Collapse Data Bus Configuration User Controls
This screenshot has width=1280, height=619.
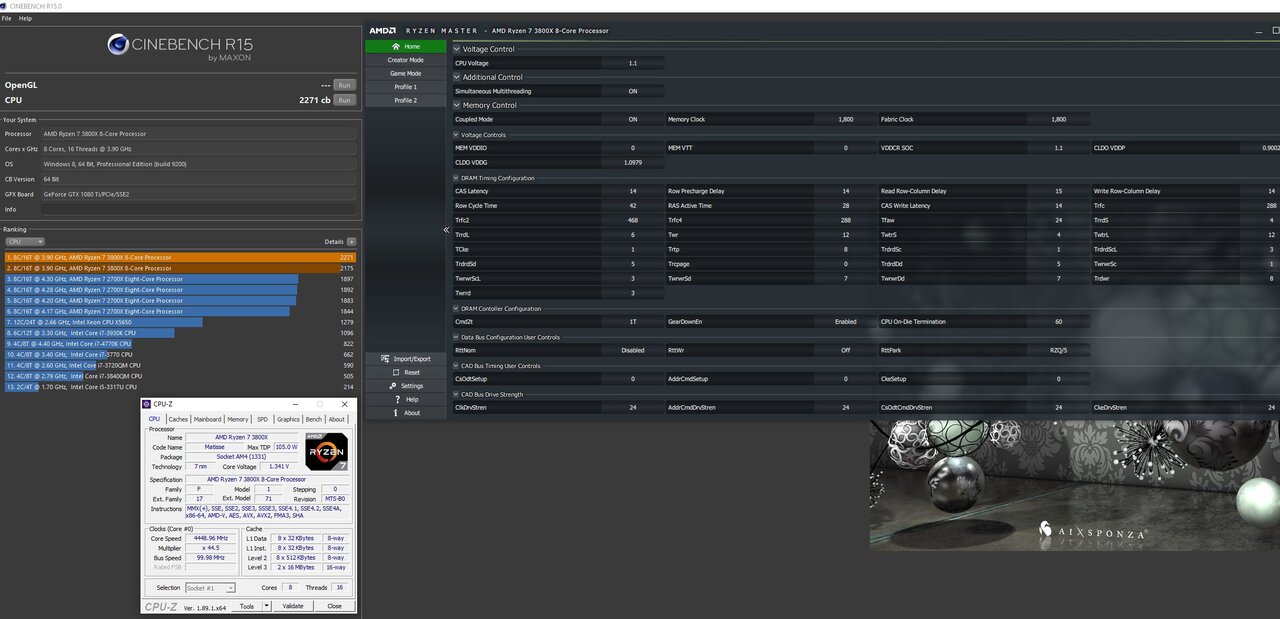click(457, 337)
